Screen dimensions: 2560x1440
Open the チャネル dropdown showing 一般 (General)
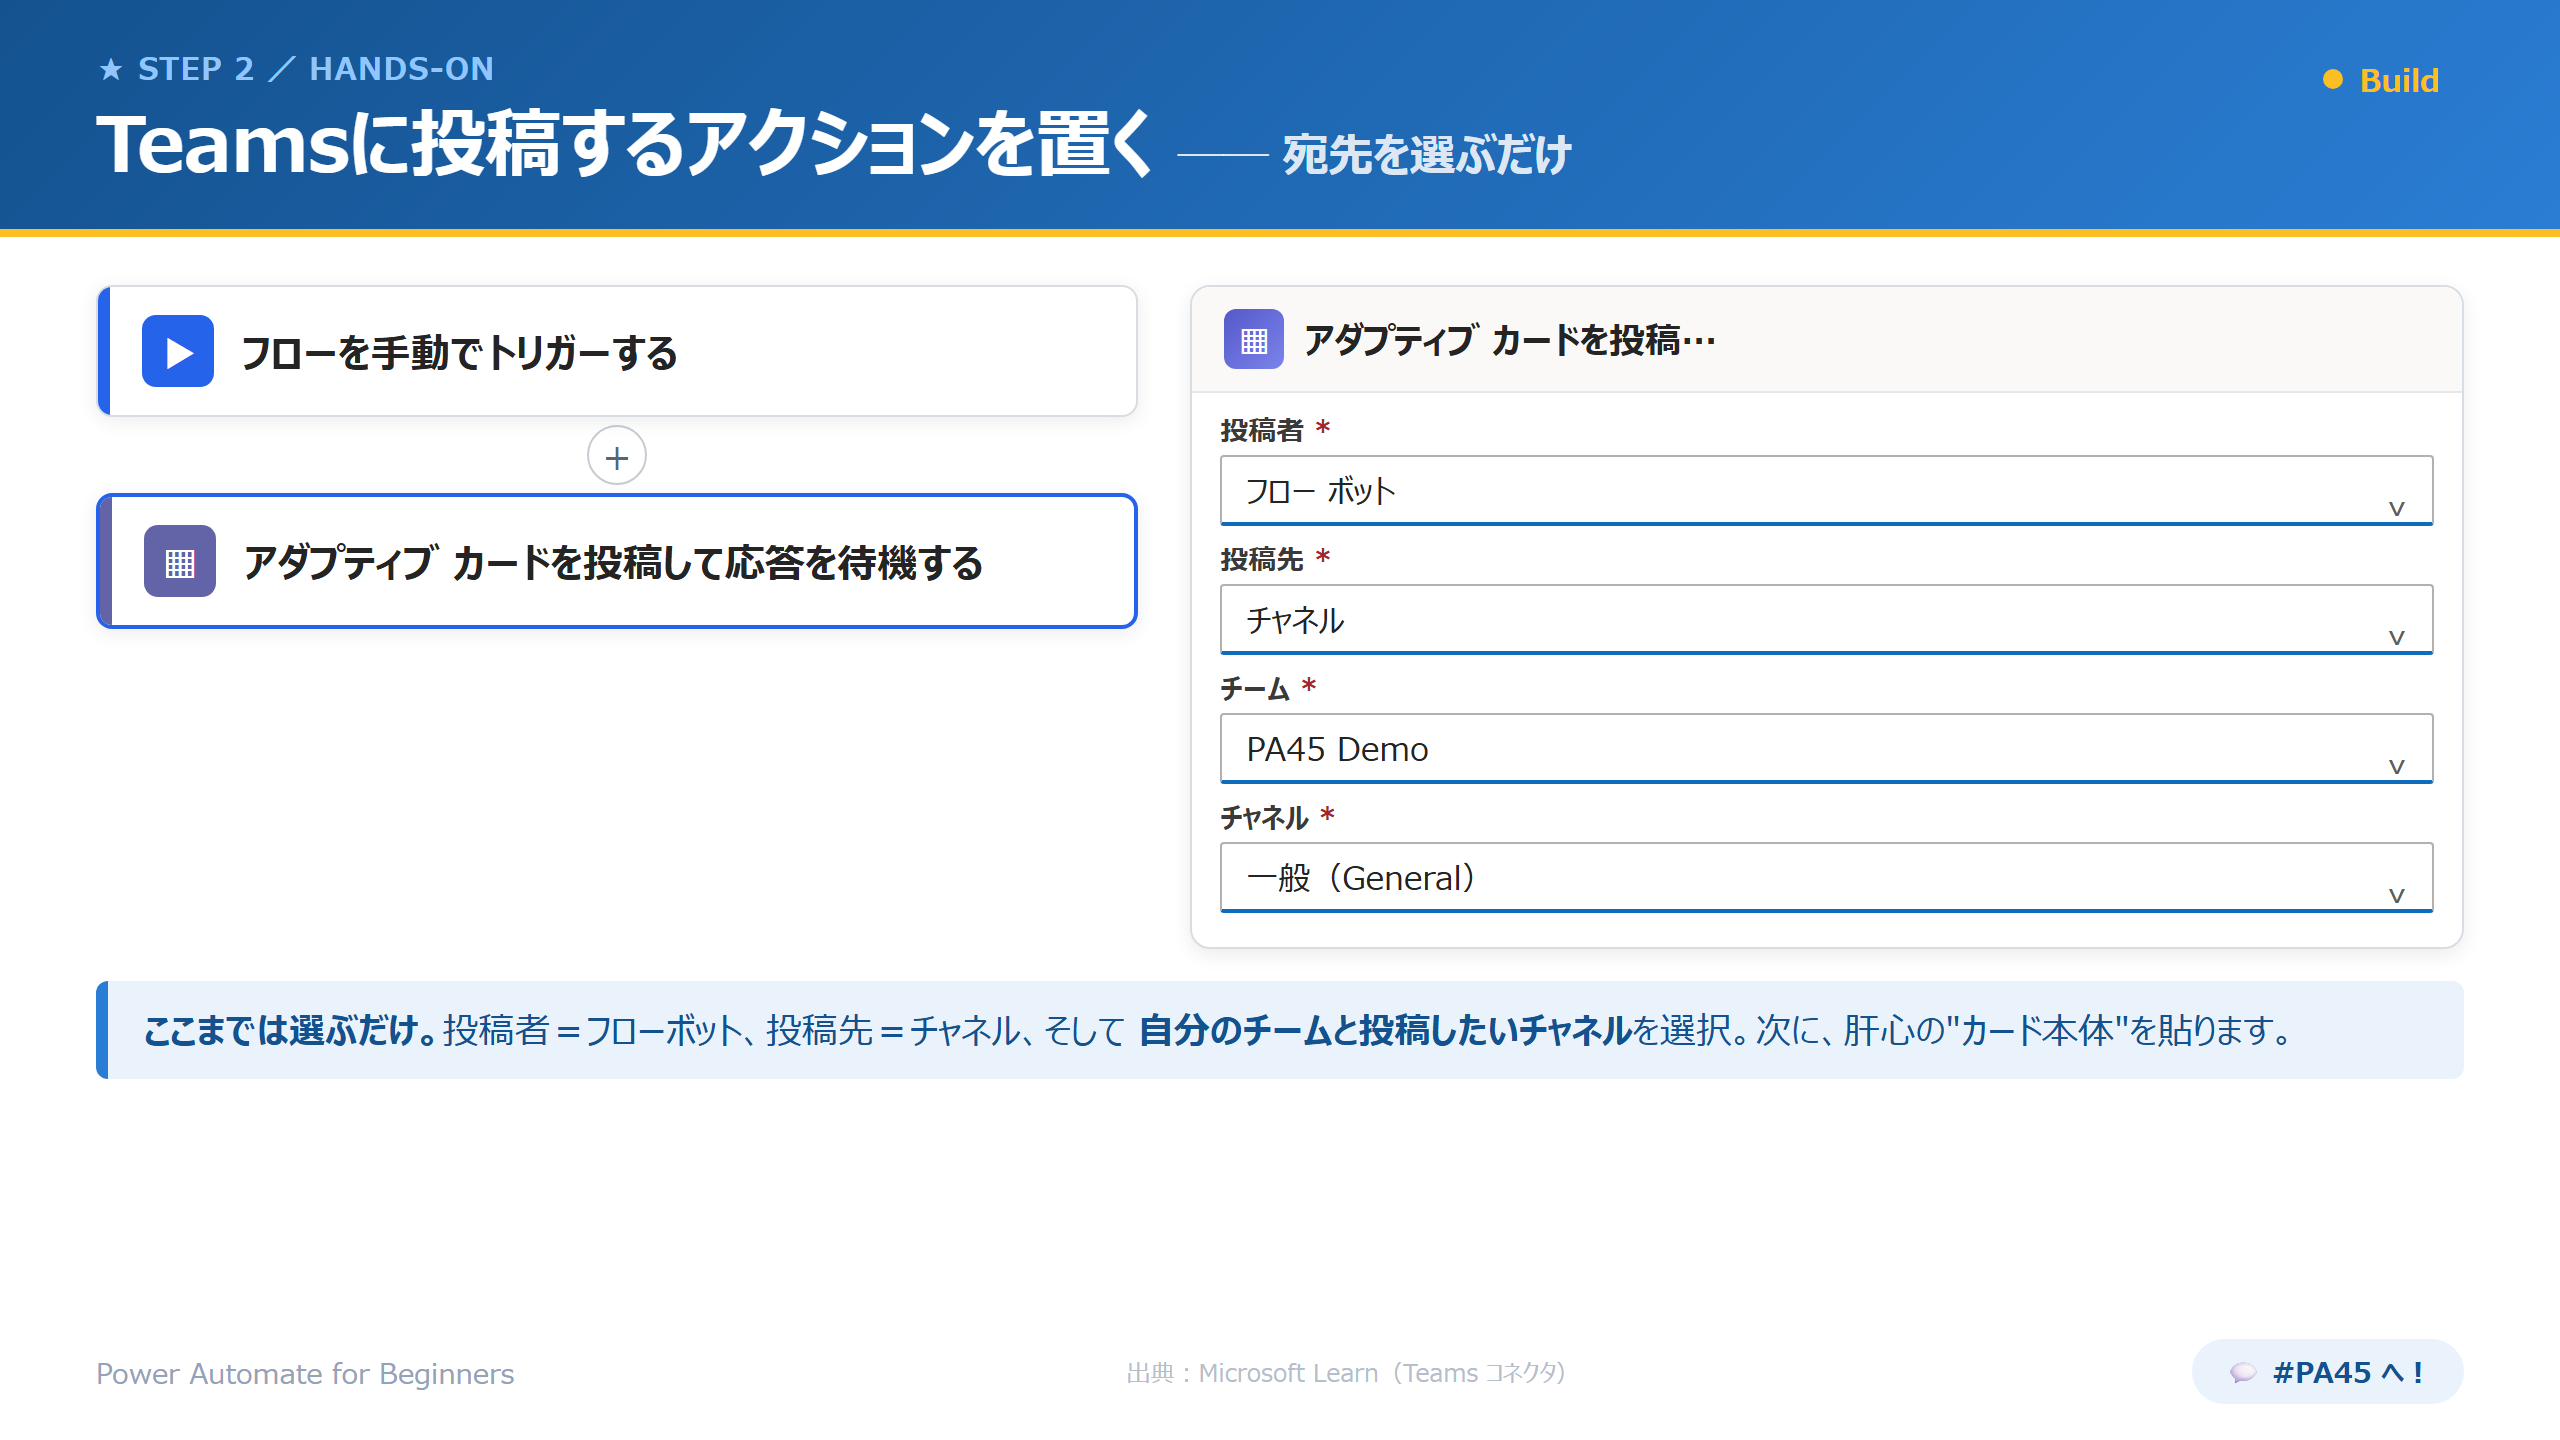coord(1826,877)
